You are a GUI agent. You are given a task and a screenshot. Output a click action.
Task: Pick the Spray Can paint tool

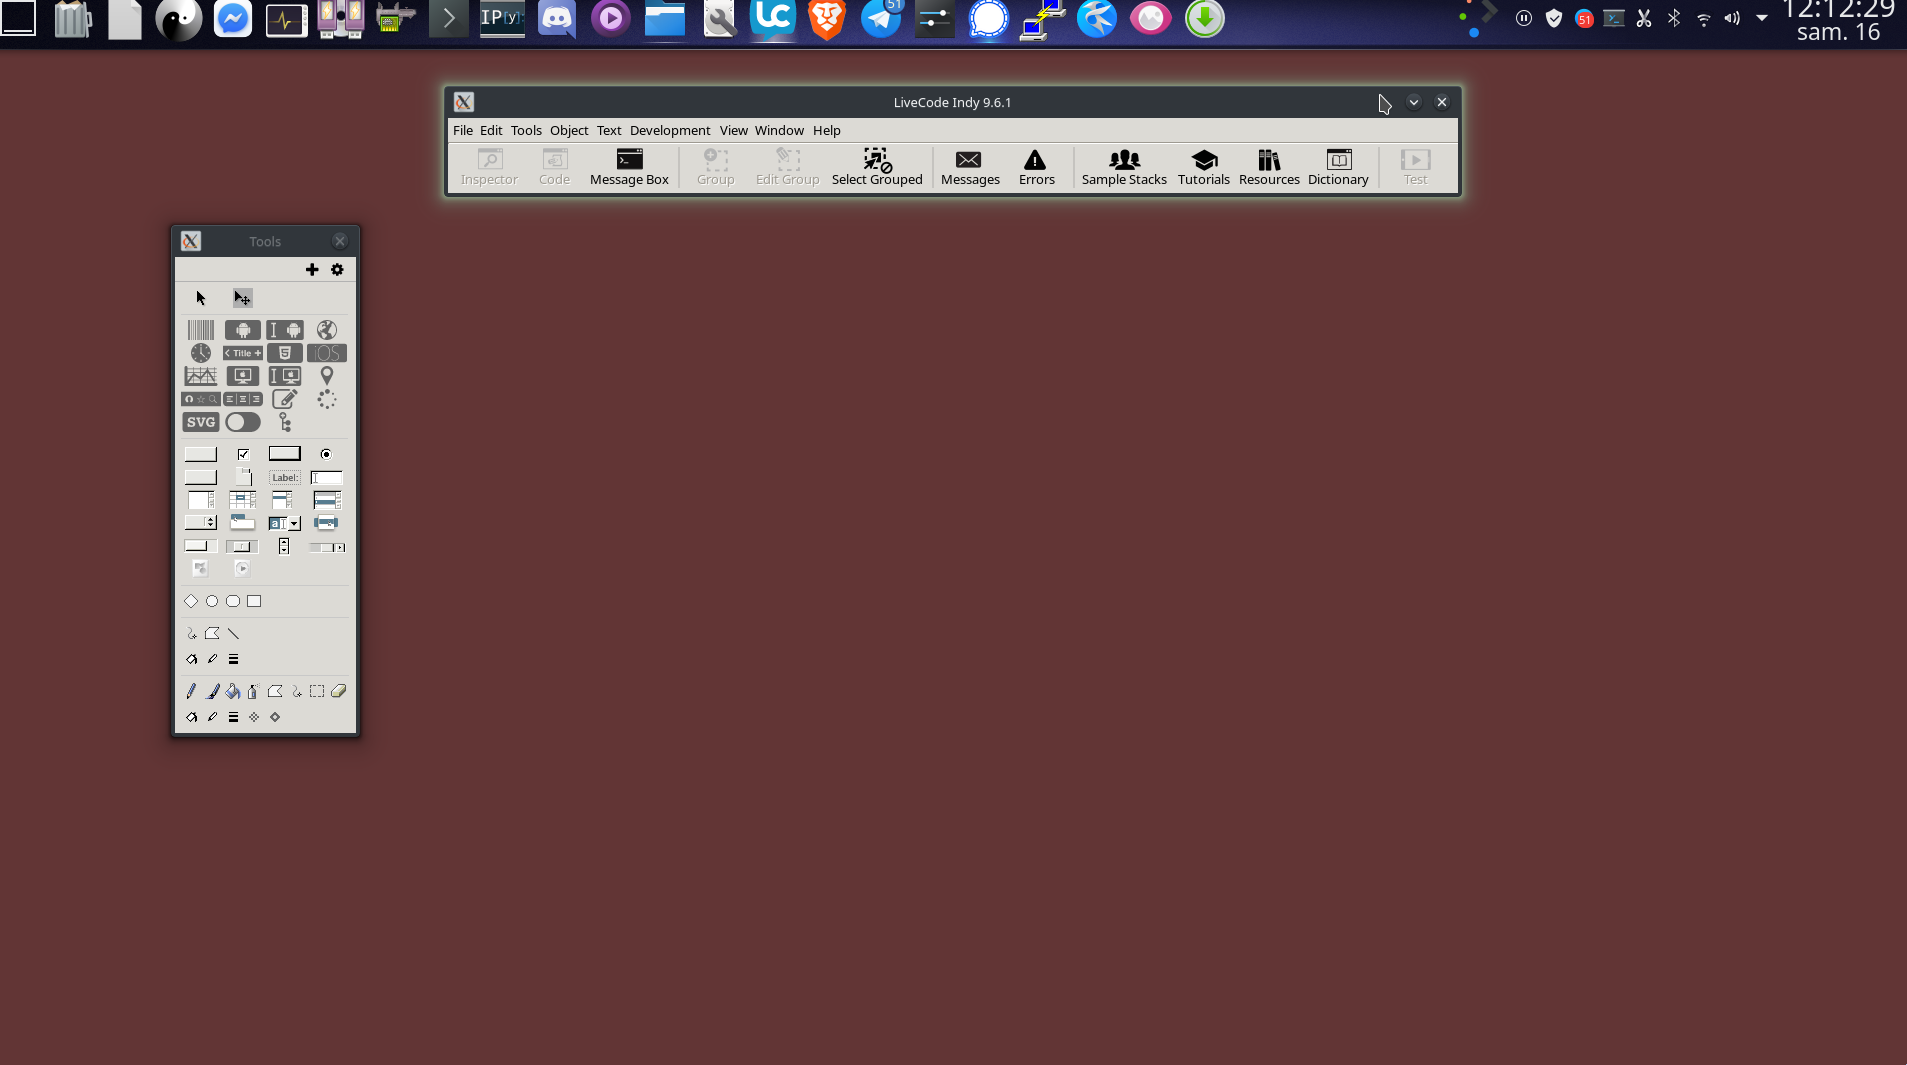pyautogui.click(x=254, y=691)
